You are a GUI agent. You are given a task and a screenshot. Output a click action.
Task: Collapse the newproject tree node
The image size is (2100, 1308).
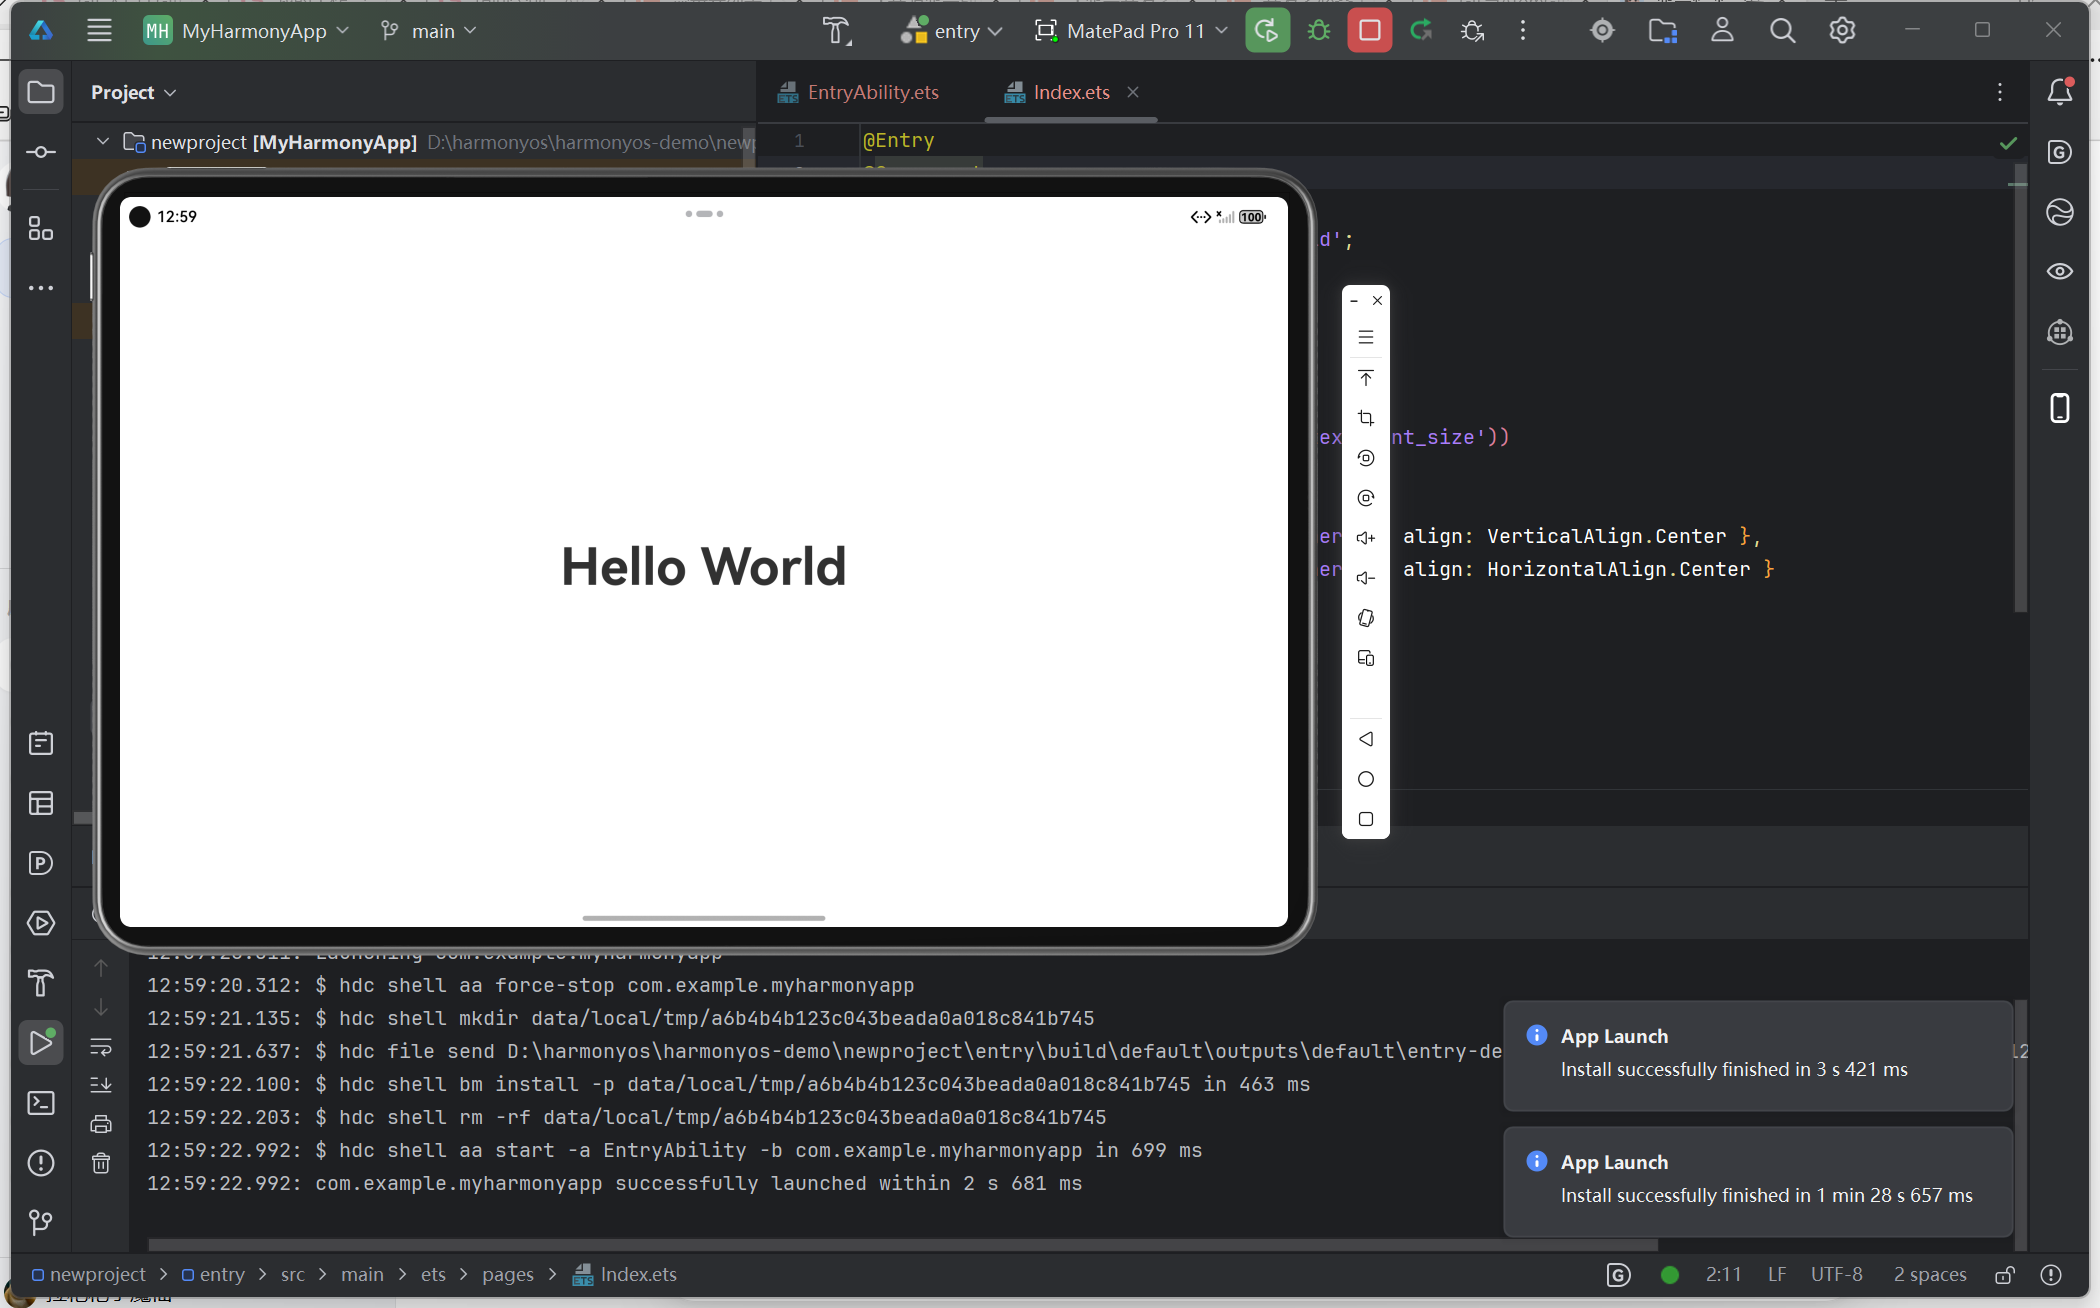[103, 142]
